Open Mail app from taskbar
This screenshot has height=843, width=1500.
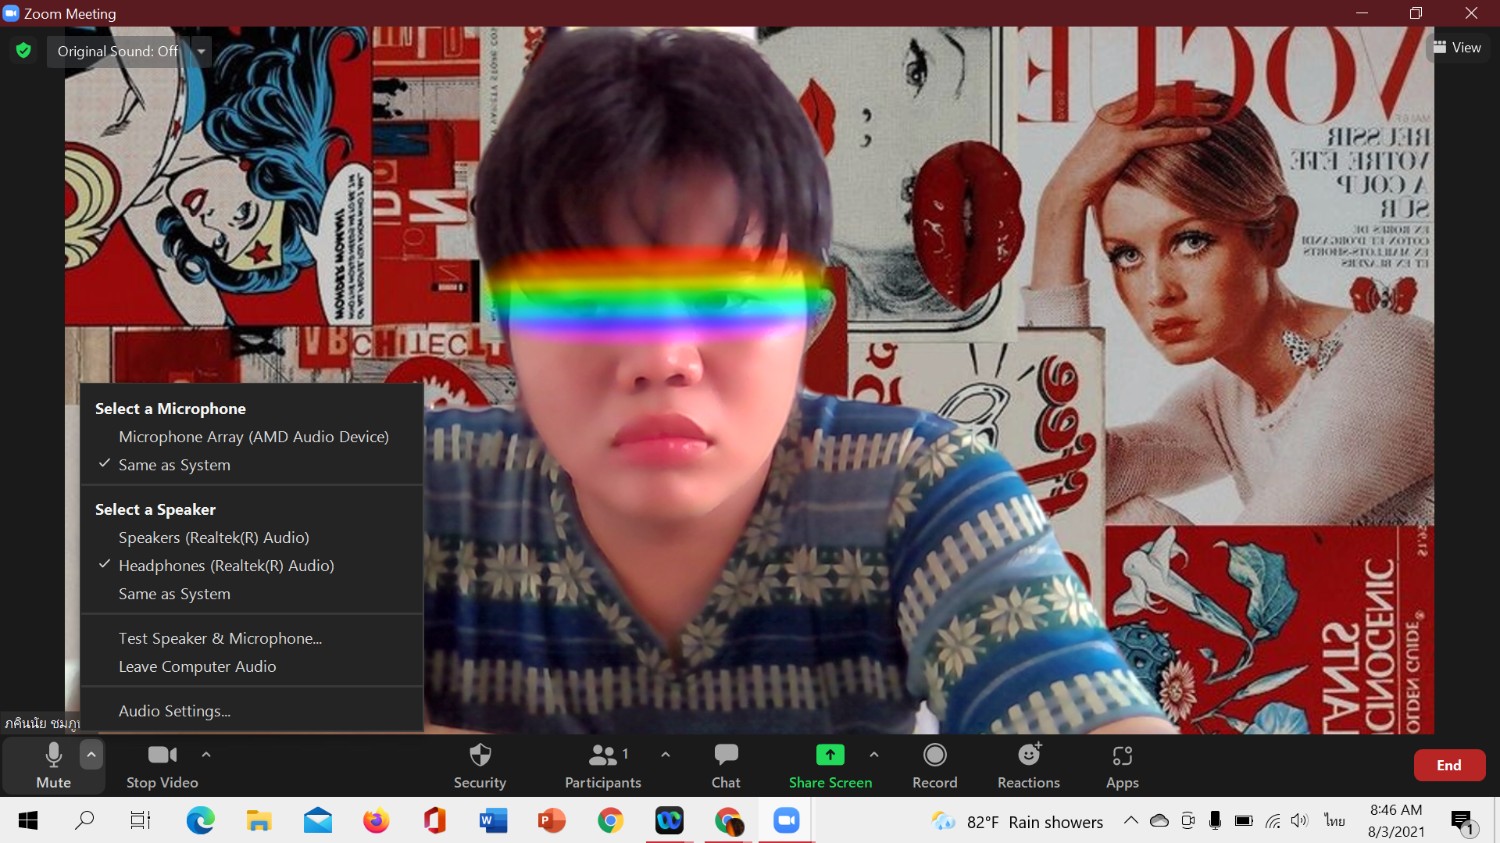click(318, 821)
